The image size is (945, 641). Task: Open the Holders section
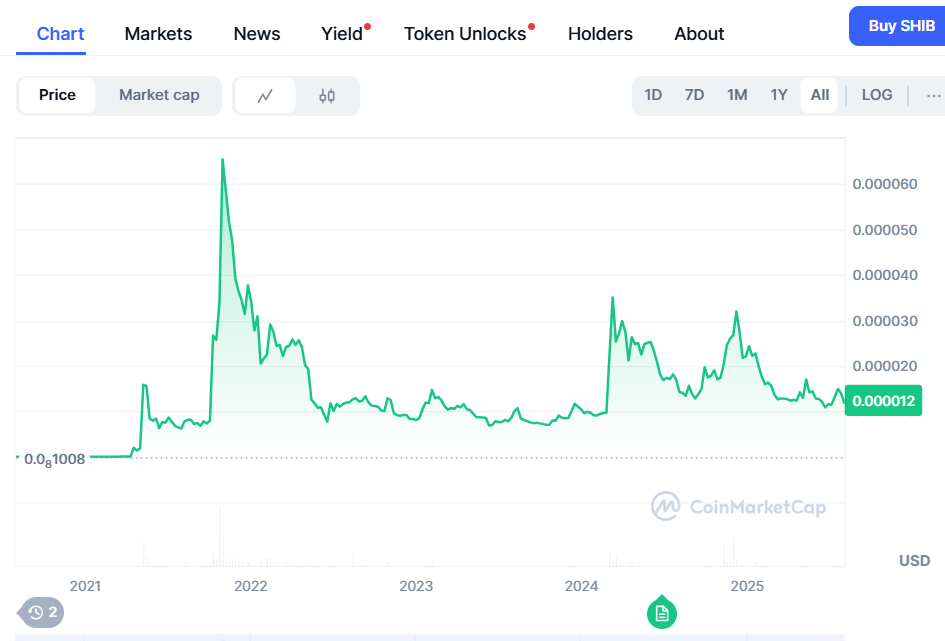click(x=600, y=33)
